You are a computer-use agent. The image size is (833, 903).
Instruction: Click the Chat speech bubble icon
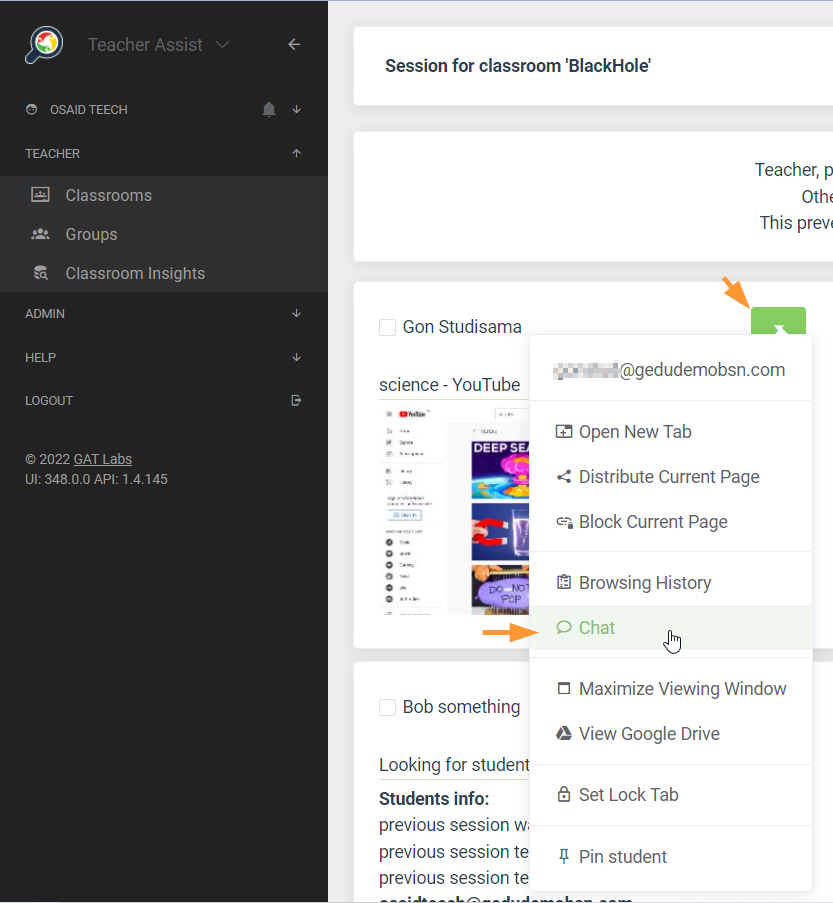coord(563,627)
